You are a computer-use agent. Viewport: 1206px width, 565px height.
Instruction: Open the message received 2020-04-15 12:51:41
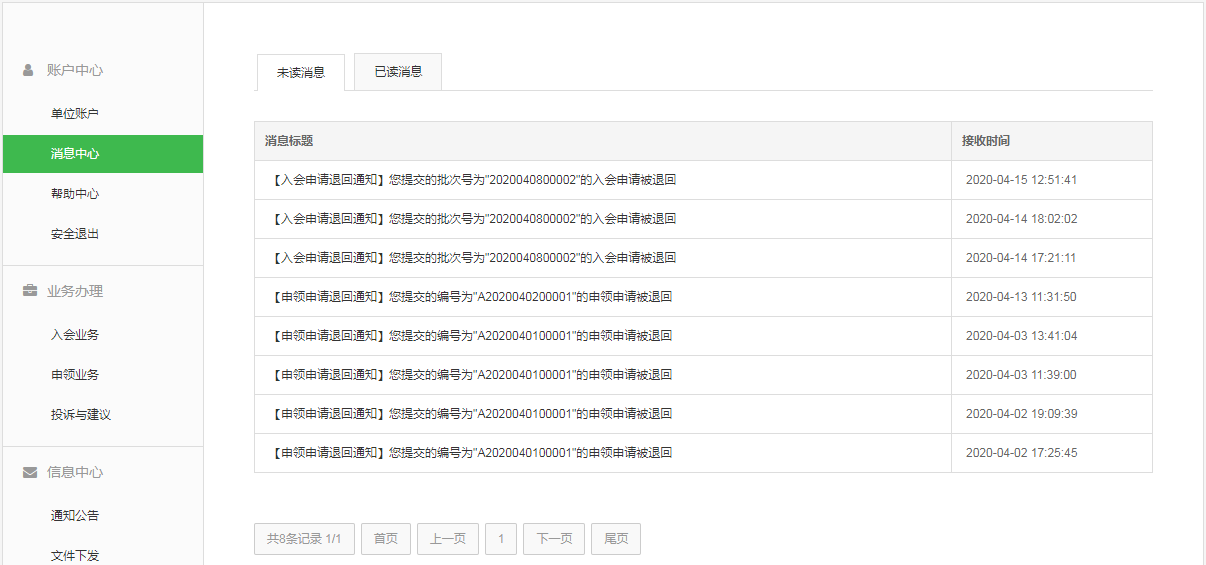475,180
